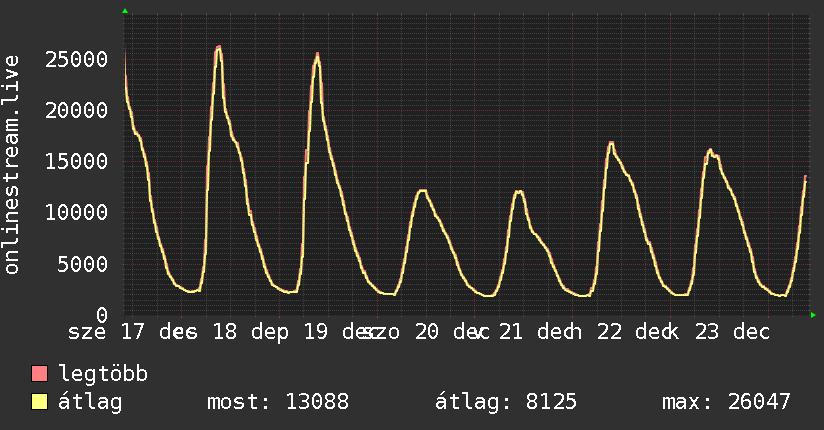This screenshot has width=824, height=430.
Task: Click the sze 17 dec date label
Action: 132,332
